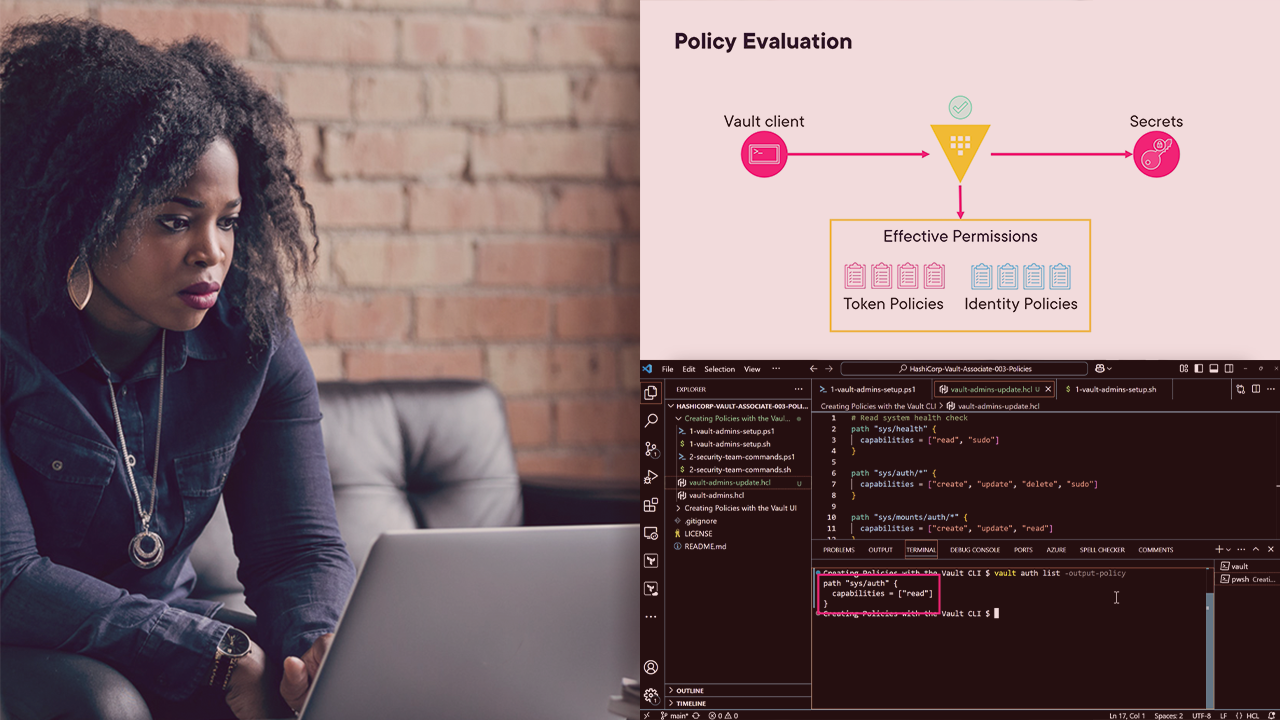Open Run and Debug view
This screenshot has height=720, width=1280.
point(651,477)
